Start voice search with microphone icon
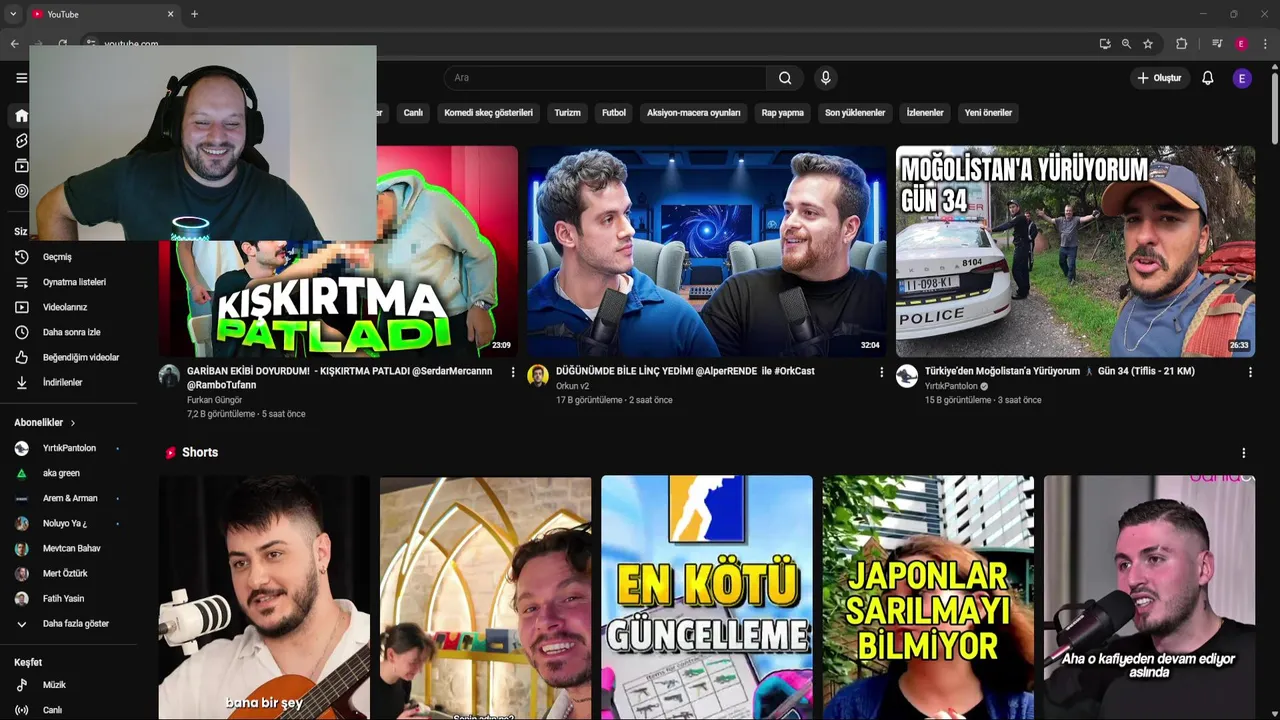The image size is (1280, 720). click(x=825, y=78)
